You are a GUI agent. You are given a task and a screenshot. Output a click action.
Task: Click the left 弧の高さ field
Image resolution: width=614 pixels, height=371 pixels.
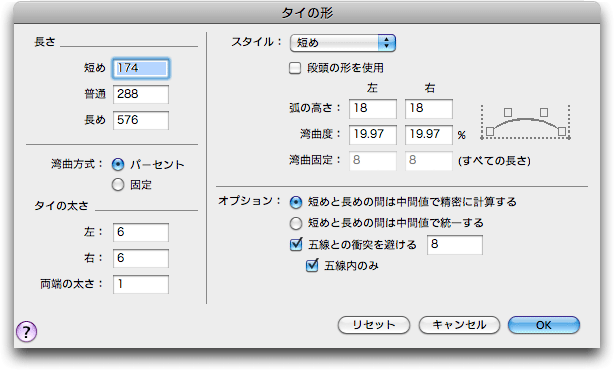(373, 109)
